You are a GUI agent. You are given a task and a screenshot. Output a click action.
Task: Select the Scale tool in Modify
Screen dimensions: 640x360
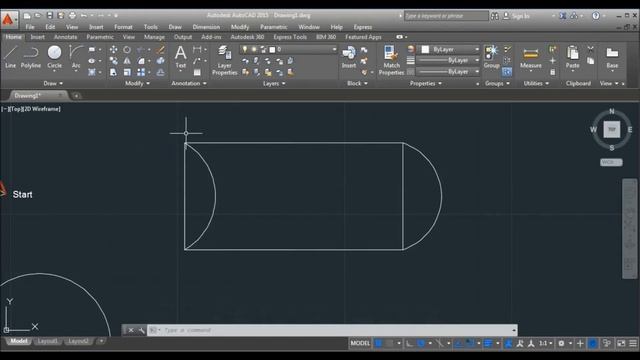click(127, 72)
